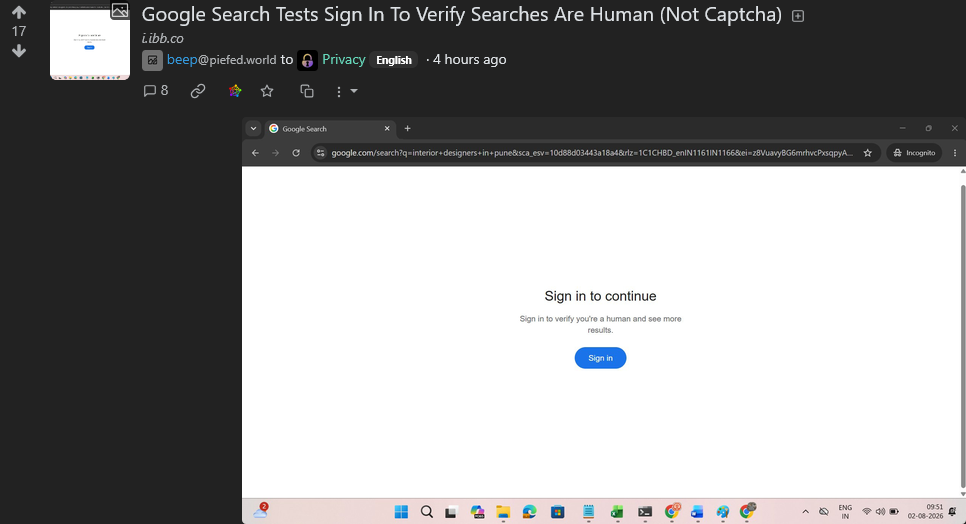Open the weather widget on the taskbar
Viewport: 966px width, 524px height.
pyautogui.click(x=261, y=511)
